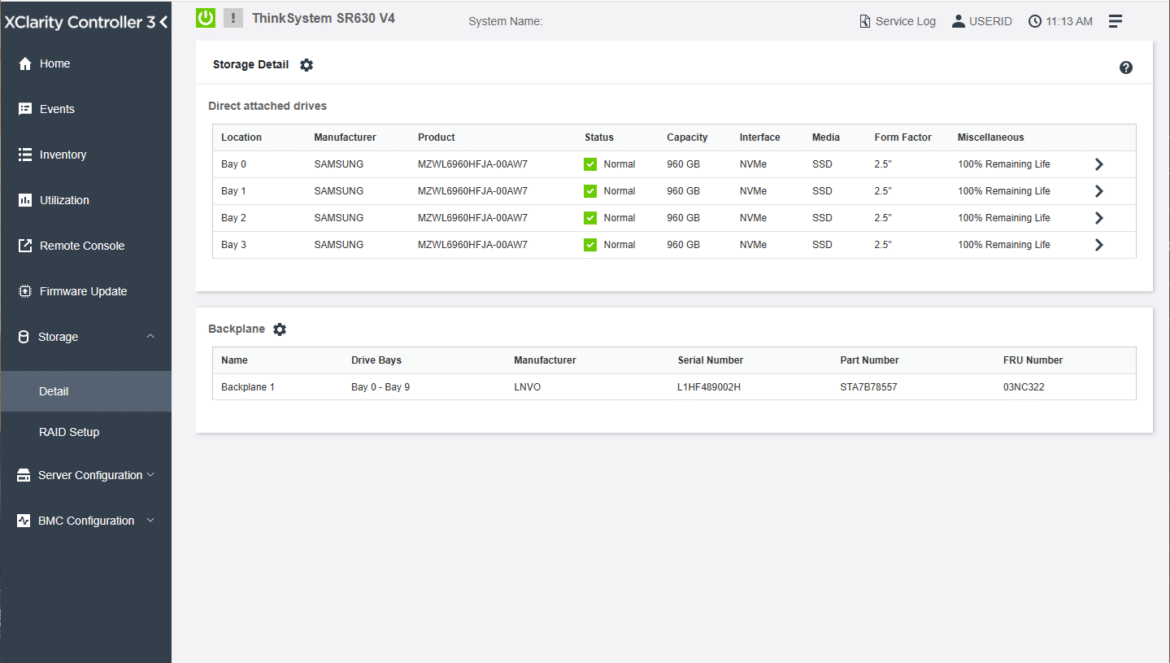Click the ThinkSystem SR630 V4 title
The image size is (1170, 663).
tap(323, 18)
